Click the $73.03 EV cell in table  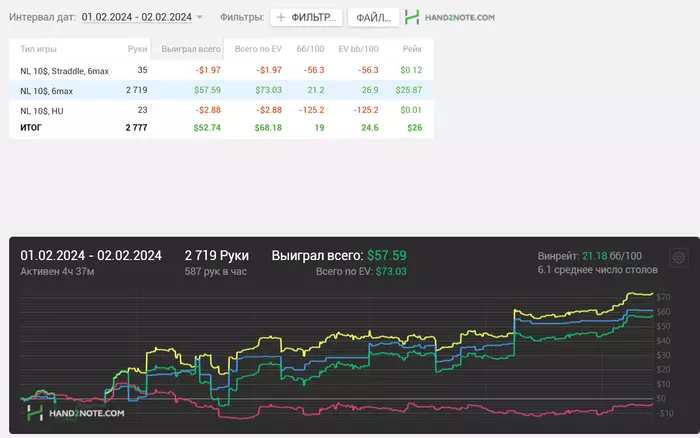[x=268, y=90]
